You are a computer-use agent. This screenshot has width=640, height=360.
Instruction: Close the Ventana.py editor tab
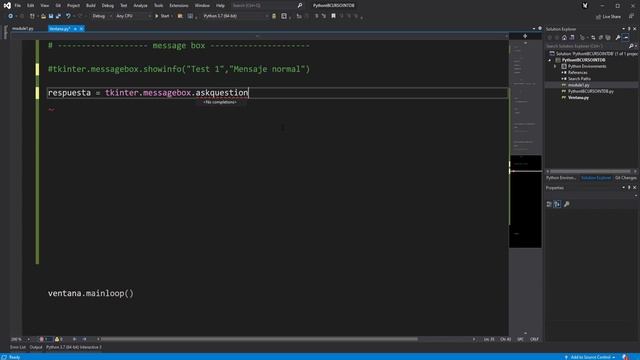[x=81, y=29]
